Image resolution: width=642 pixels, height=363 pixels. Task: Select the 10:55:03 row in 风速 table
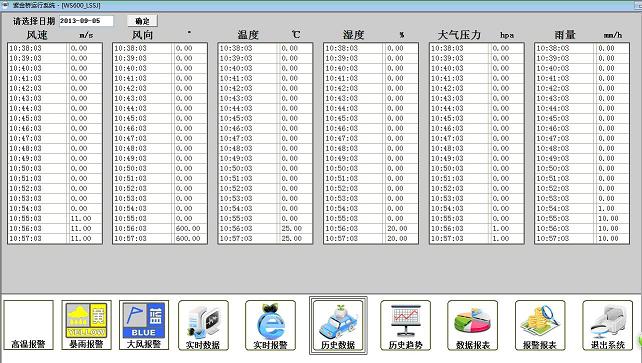55,219
